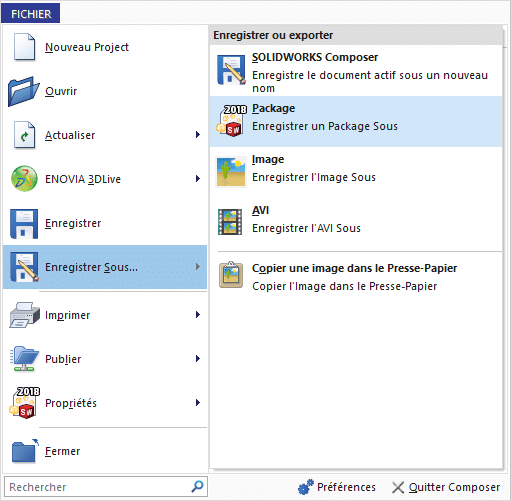Expand the Propriétés submenu arrow
Image resolution: width=512 pixels, height=501 pixels.
198,403
